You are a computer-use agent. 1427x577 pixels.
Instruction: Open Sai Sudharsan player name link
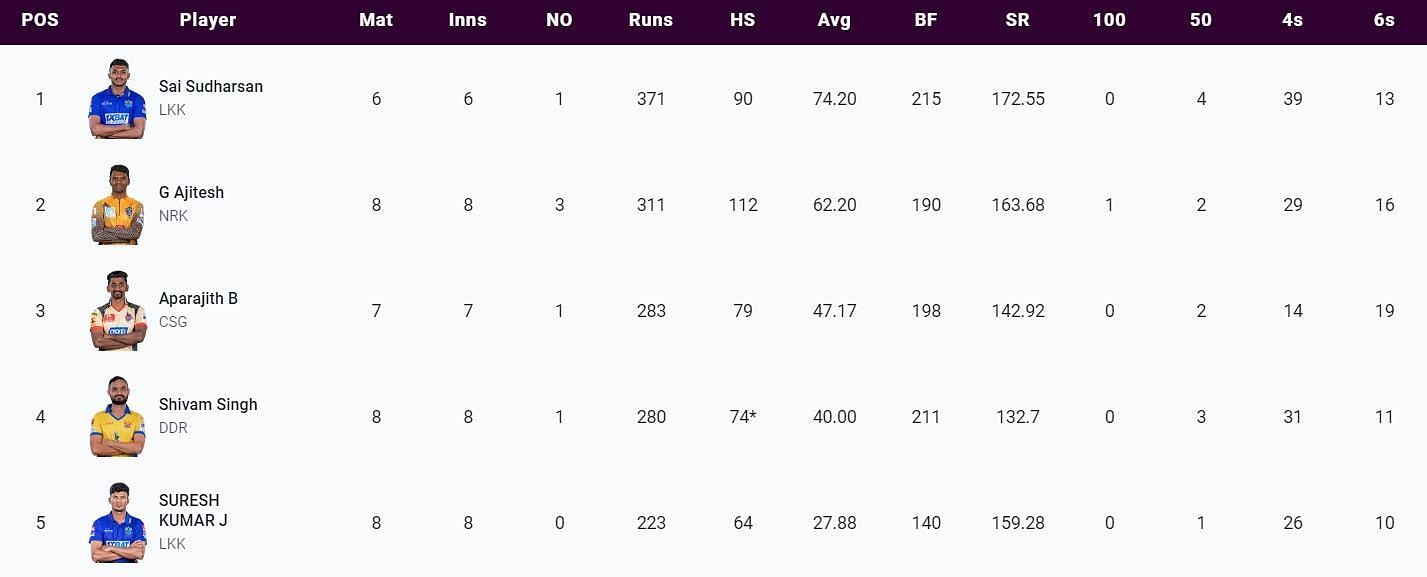[x=211, y=86]
